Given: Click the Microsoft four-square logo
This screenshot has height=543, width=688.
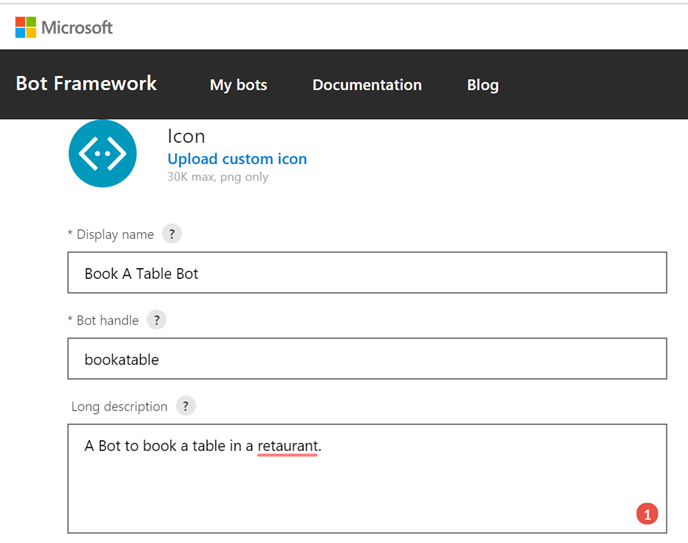Looking at the screenshot, I should click(x=25, y=27).
